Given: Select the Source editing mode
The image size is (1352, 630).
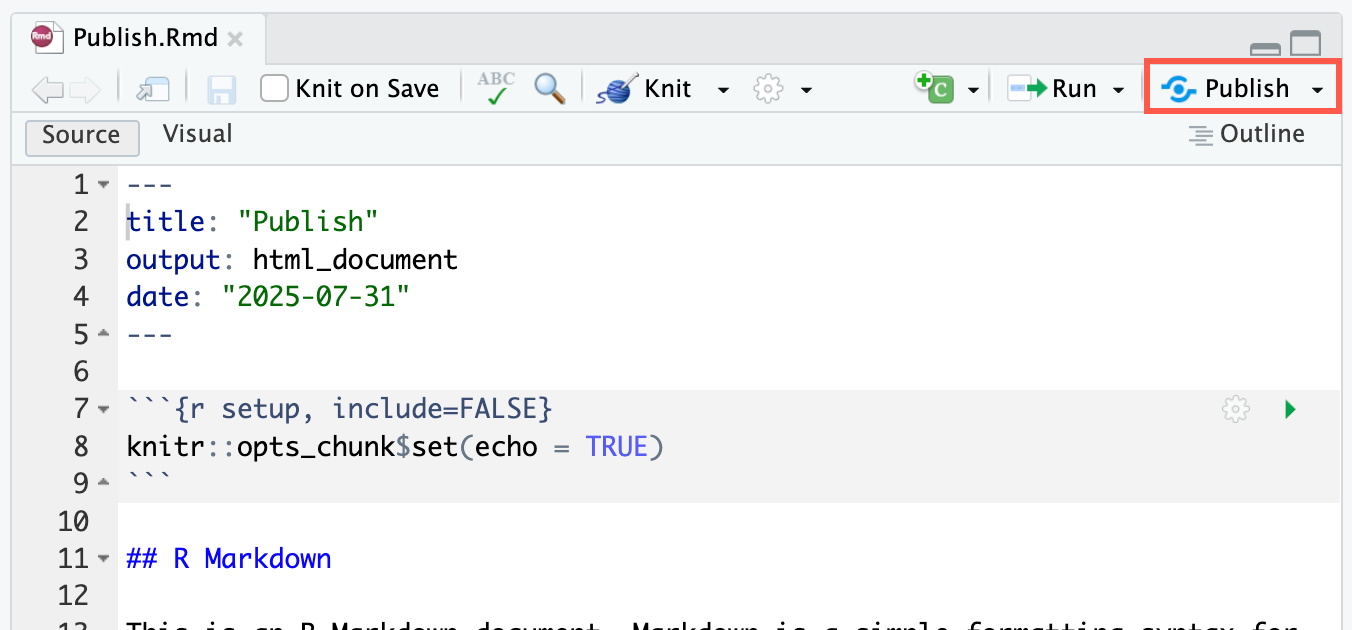Looking at the screenshot, I should pyautogui.click(x=81, y=136).
